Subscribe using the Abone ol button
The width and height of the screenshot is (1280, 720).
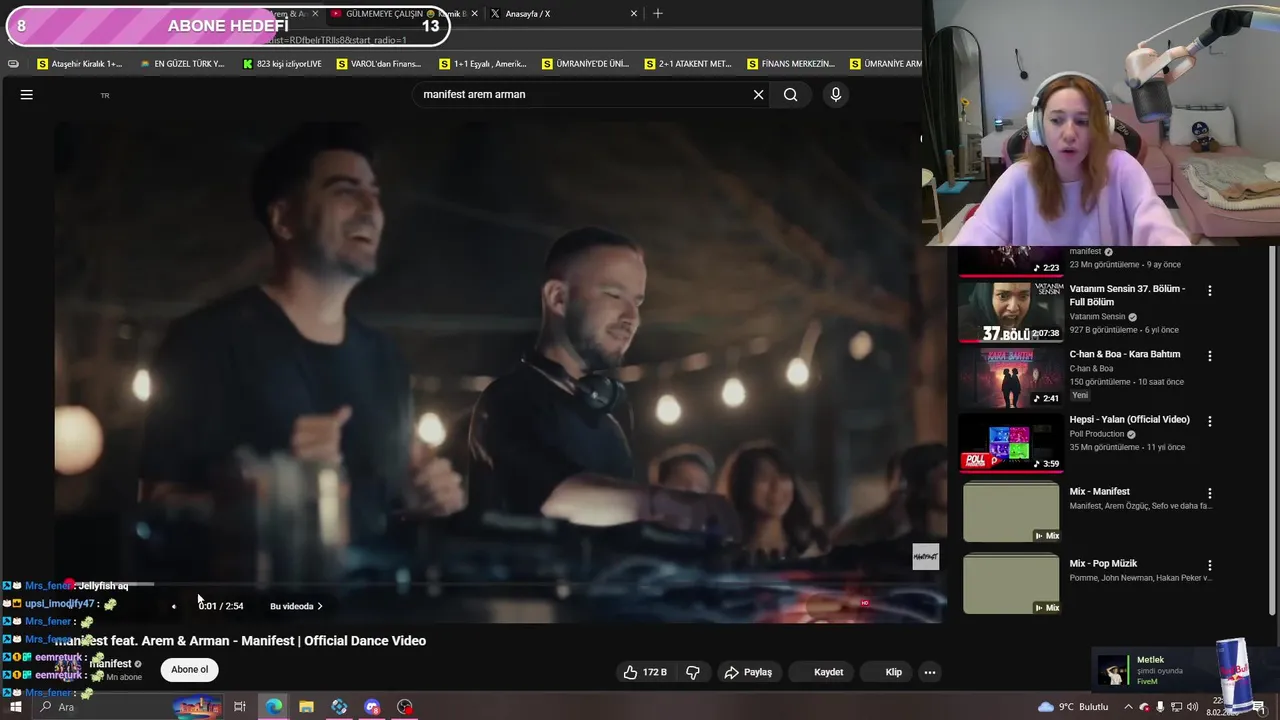coord(190,670)
